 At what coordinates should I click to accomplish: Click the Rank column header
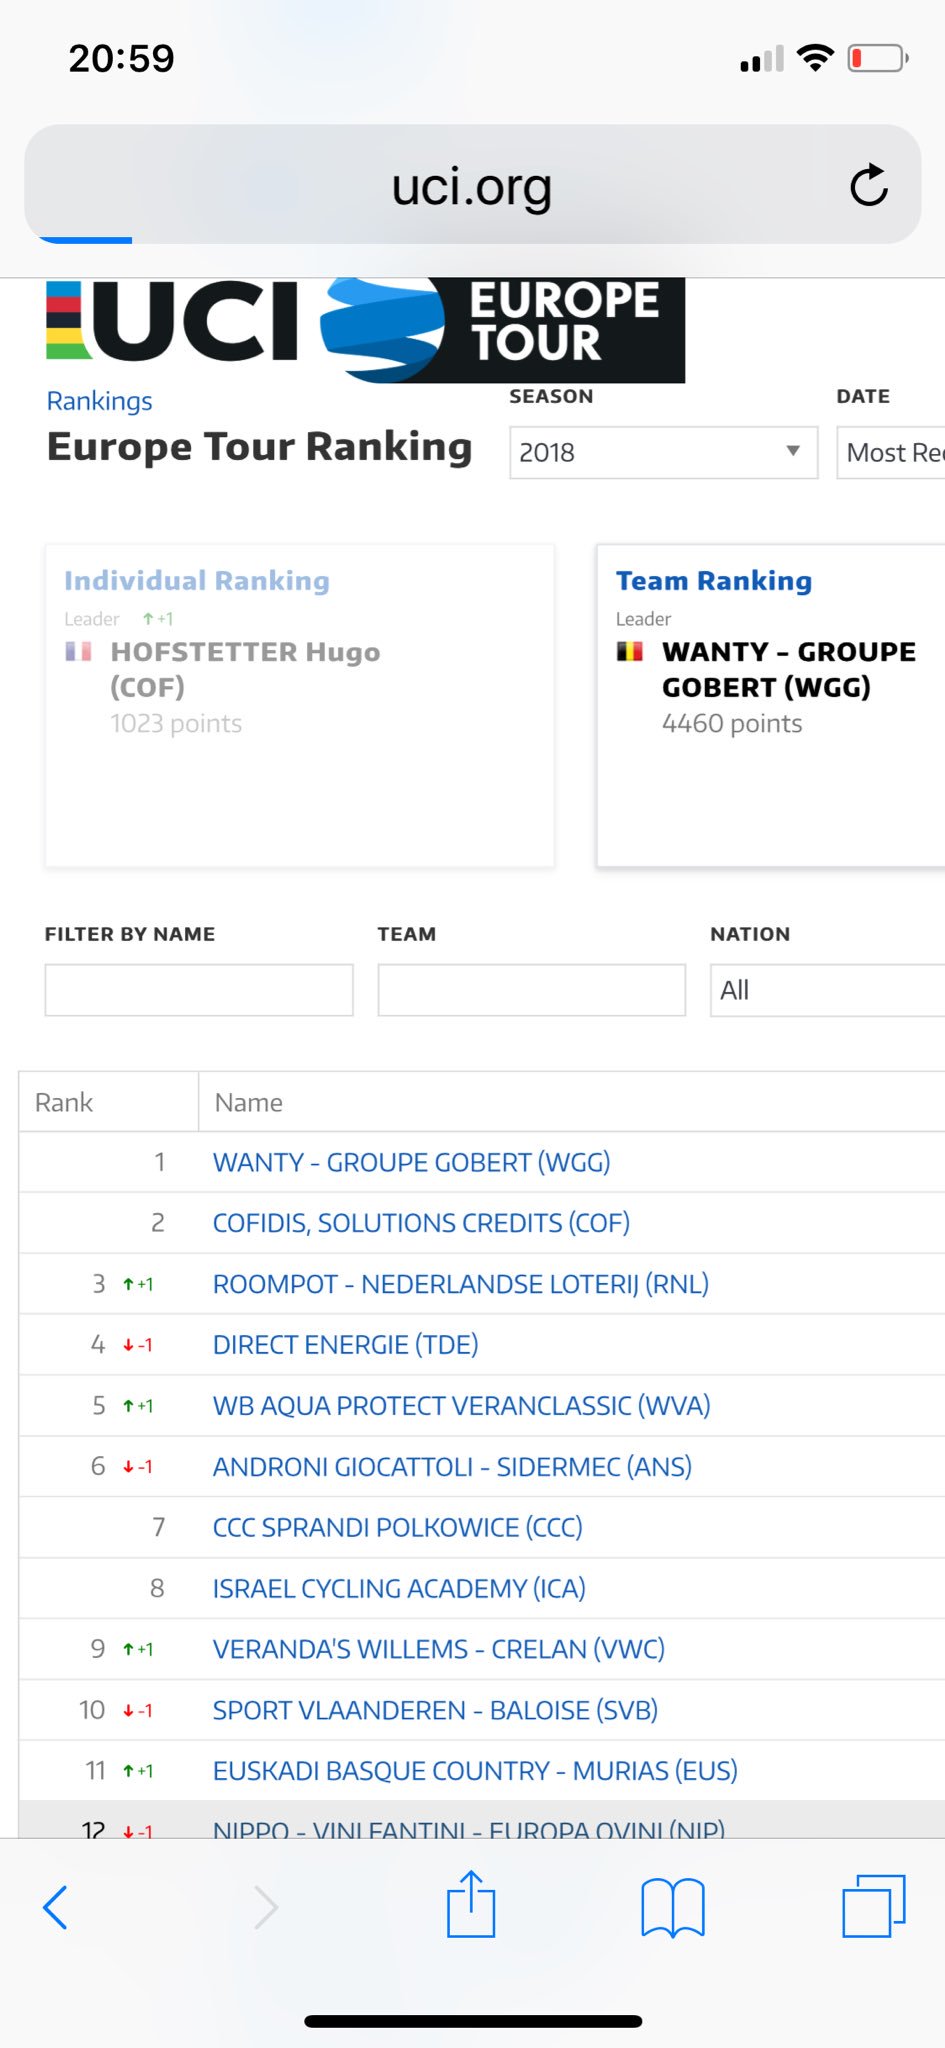(x=109, y=1102)
